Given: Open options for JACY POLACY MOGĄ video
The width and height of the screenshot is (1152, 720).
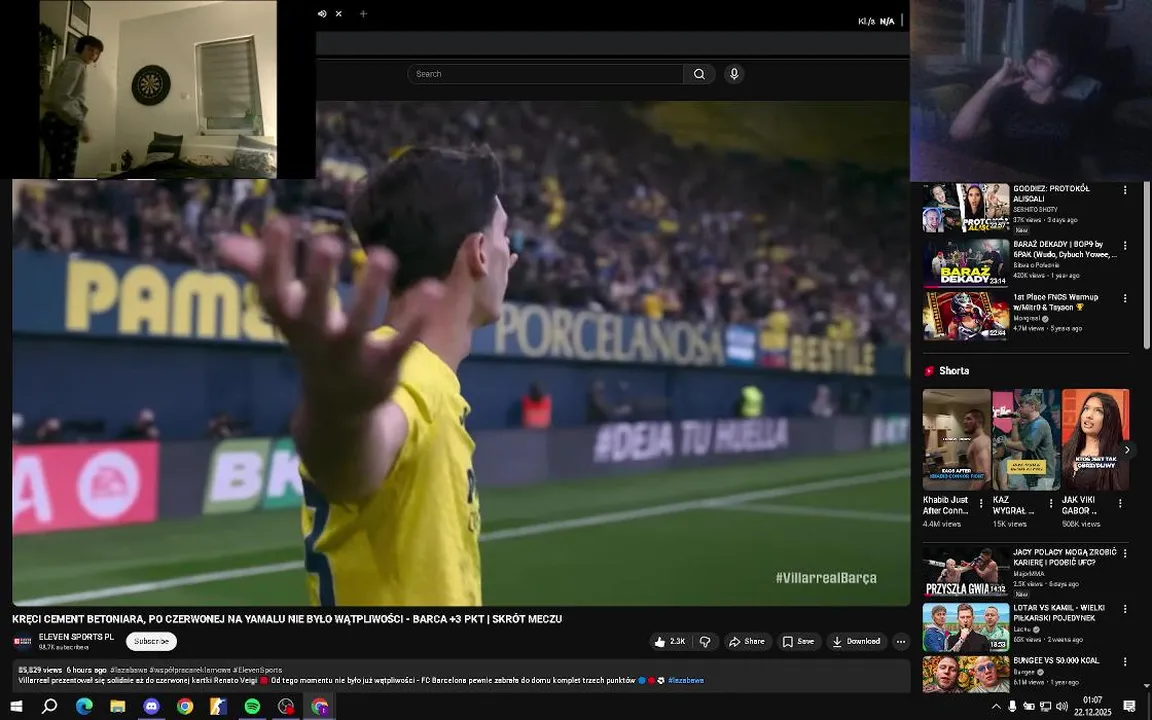Looking at the screenshot, I should pos(1124,554).
